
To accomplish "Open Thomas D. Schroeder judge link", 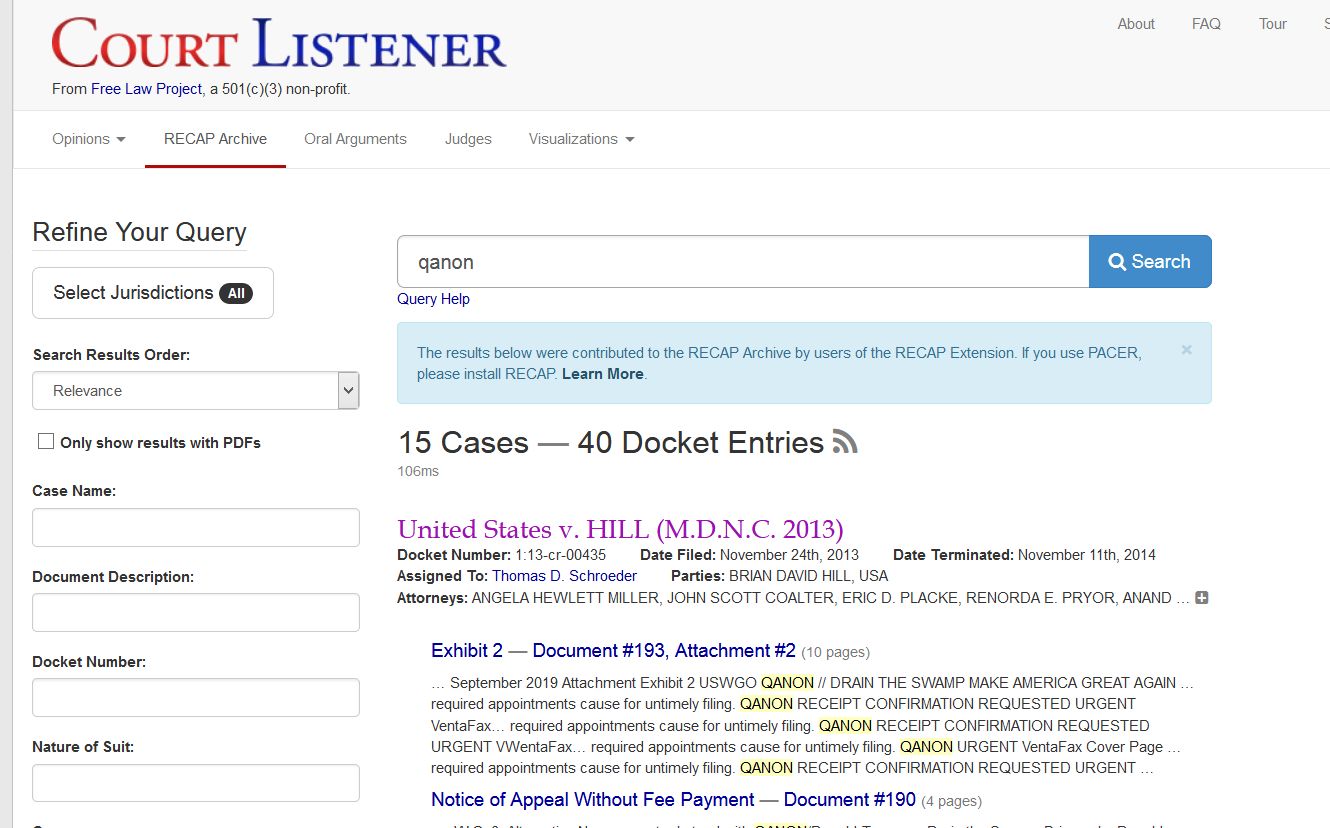I will [564, 576].
